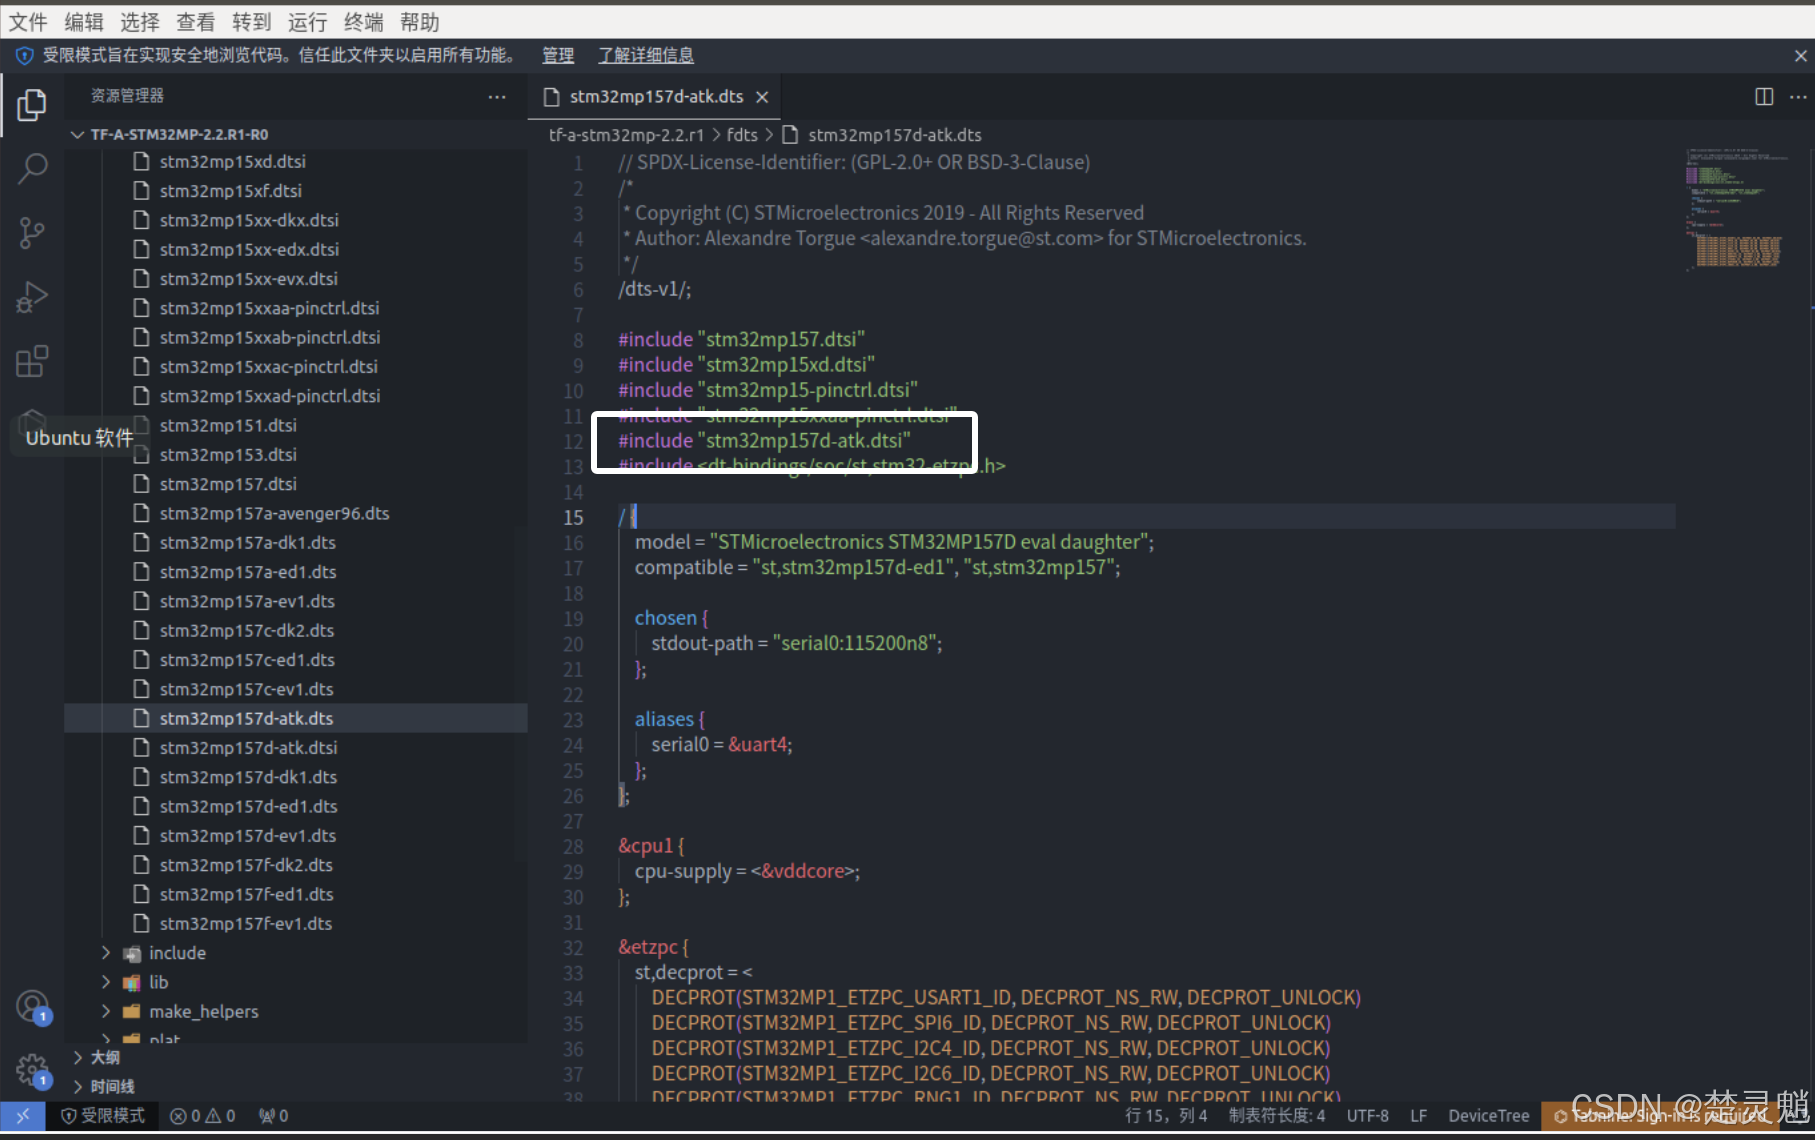Open the Explorer view in activity bar
The height and width of the screenshot is (1140, 1815).
32,104
